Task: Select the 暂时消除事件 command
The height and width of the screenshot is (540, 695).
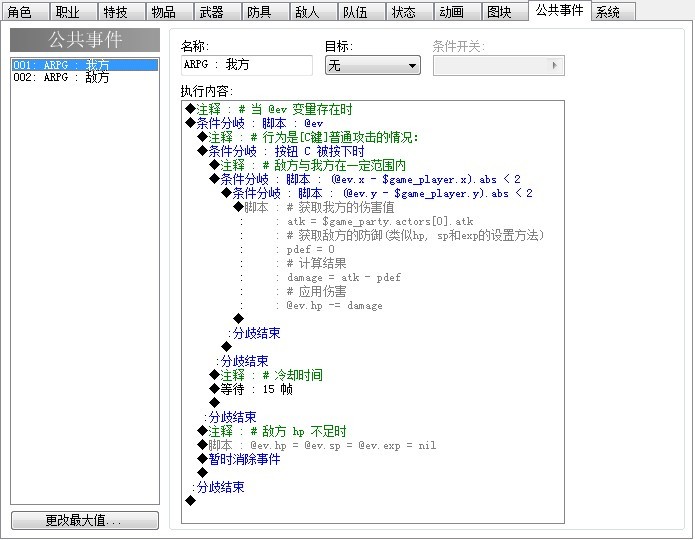Action: [x=239, y=459]
